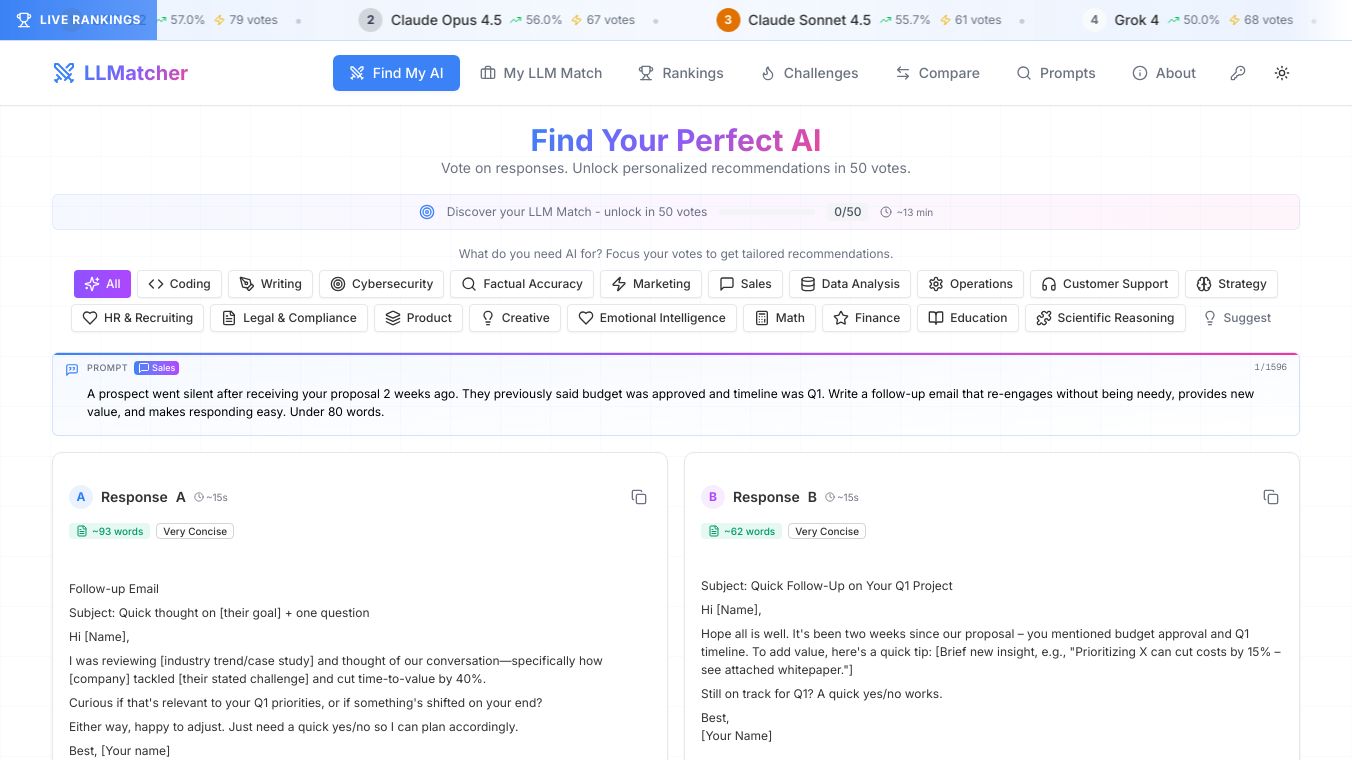Viewport: 1352px width, 760px height.
Task: Open the Live Rankings trophy badge
Action: [x=78, y=20]
